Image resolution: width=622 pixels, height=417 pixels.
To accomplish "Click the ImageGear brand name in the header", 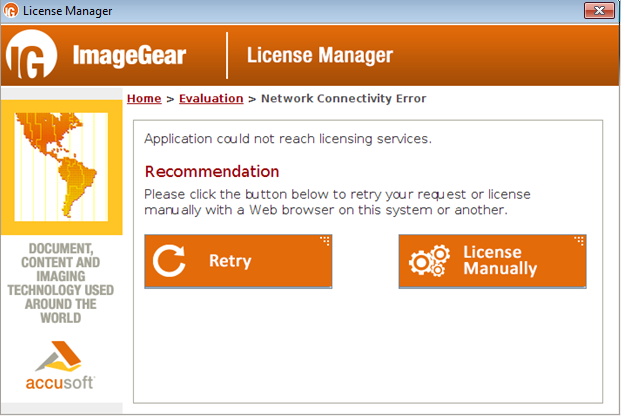I will tap(129, 56).
